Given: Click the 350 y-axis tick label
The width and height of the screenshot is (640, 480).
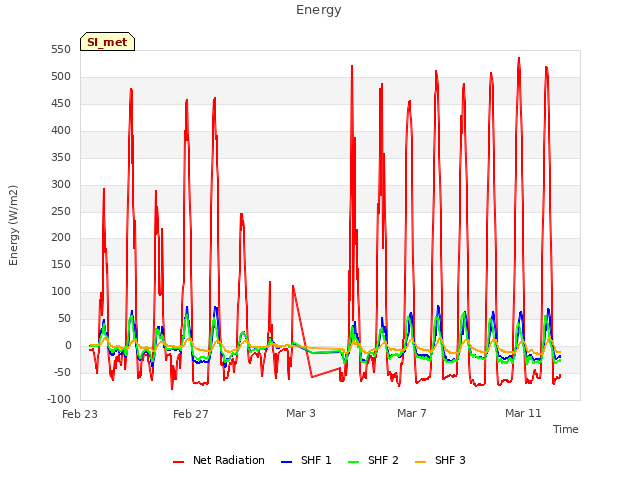Looking at the screenshot, I should pos(61,158).
